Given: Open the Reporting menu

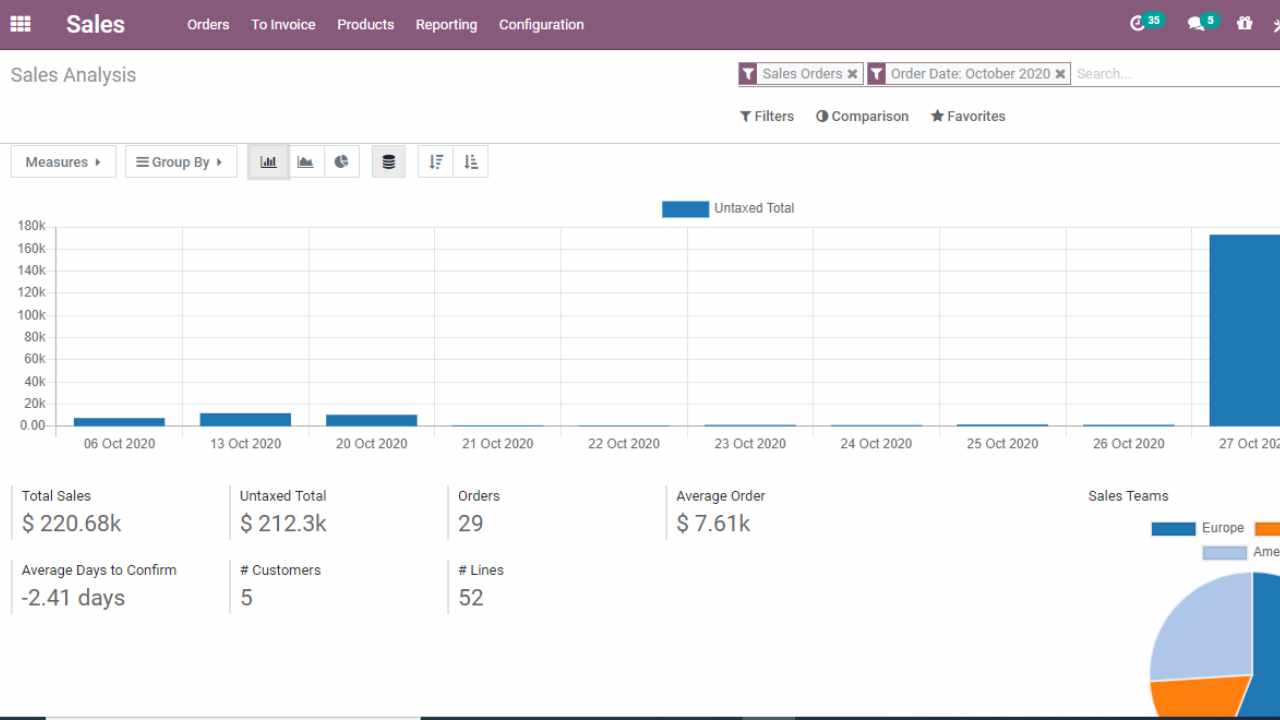Looking at the screenshot, I should (446, 24).
